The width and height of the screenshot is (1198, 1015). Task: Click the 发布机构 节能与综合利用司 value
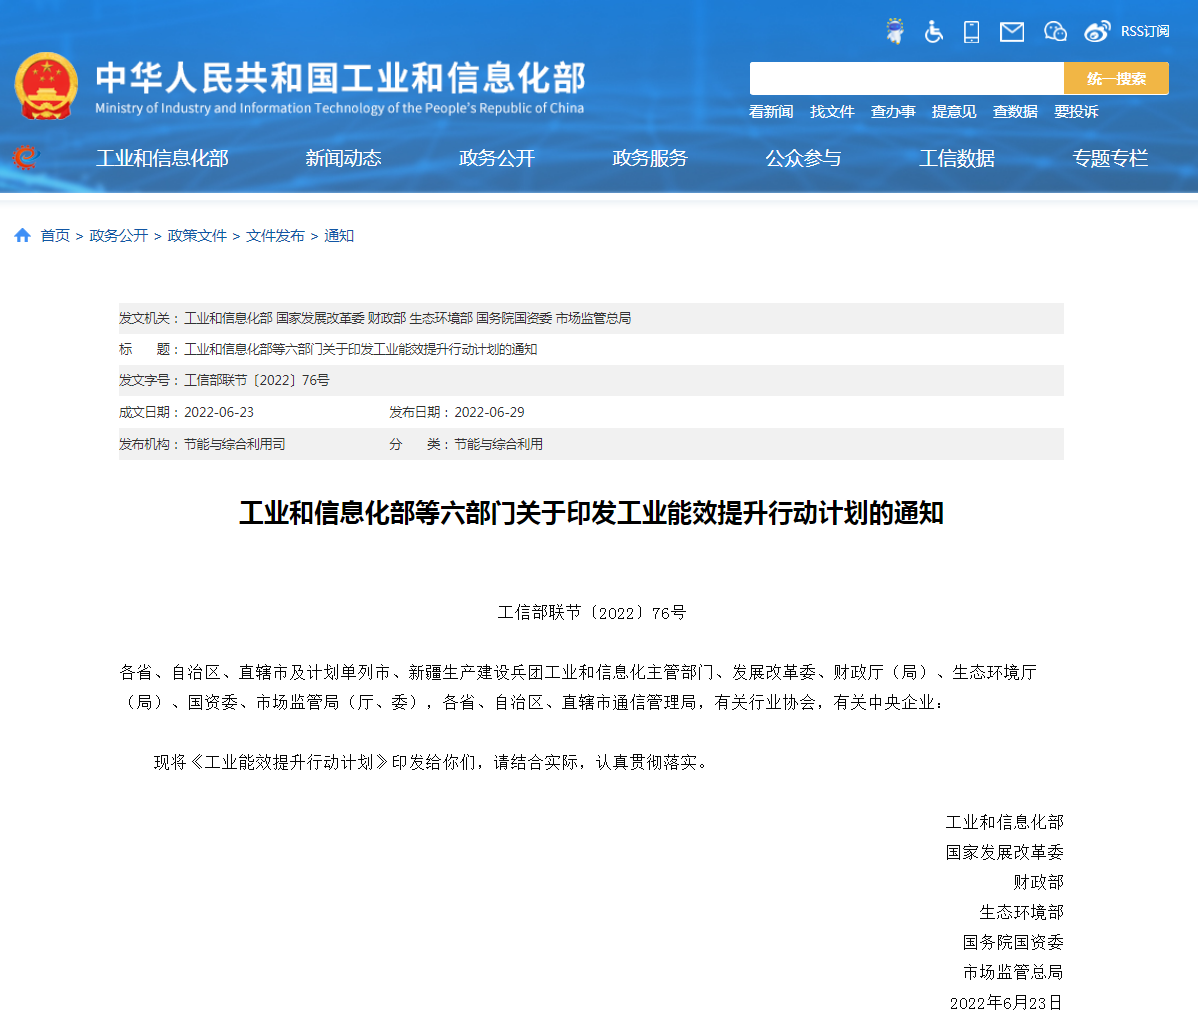[235, 444]
